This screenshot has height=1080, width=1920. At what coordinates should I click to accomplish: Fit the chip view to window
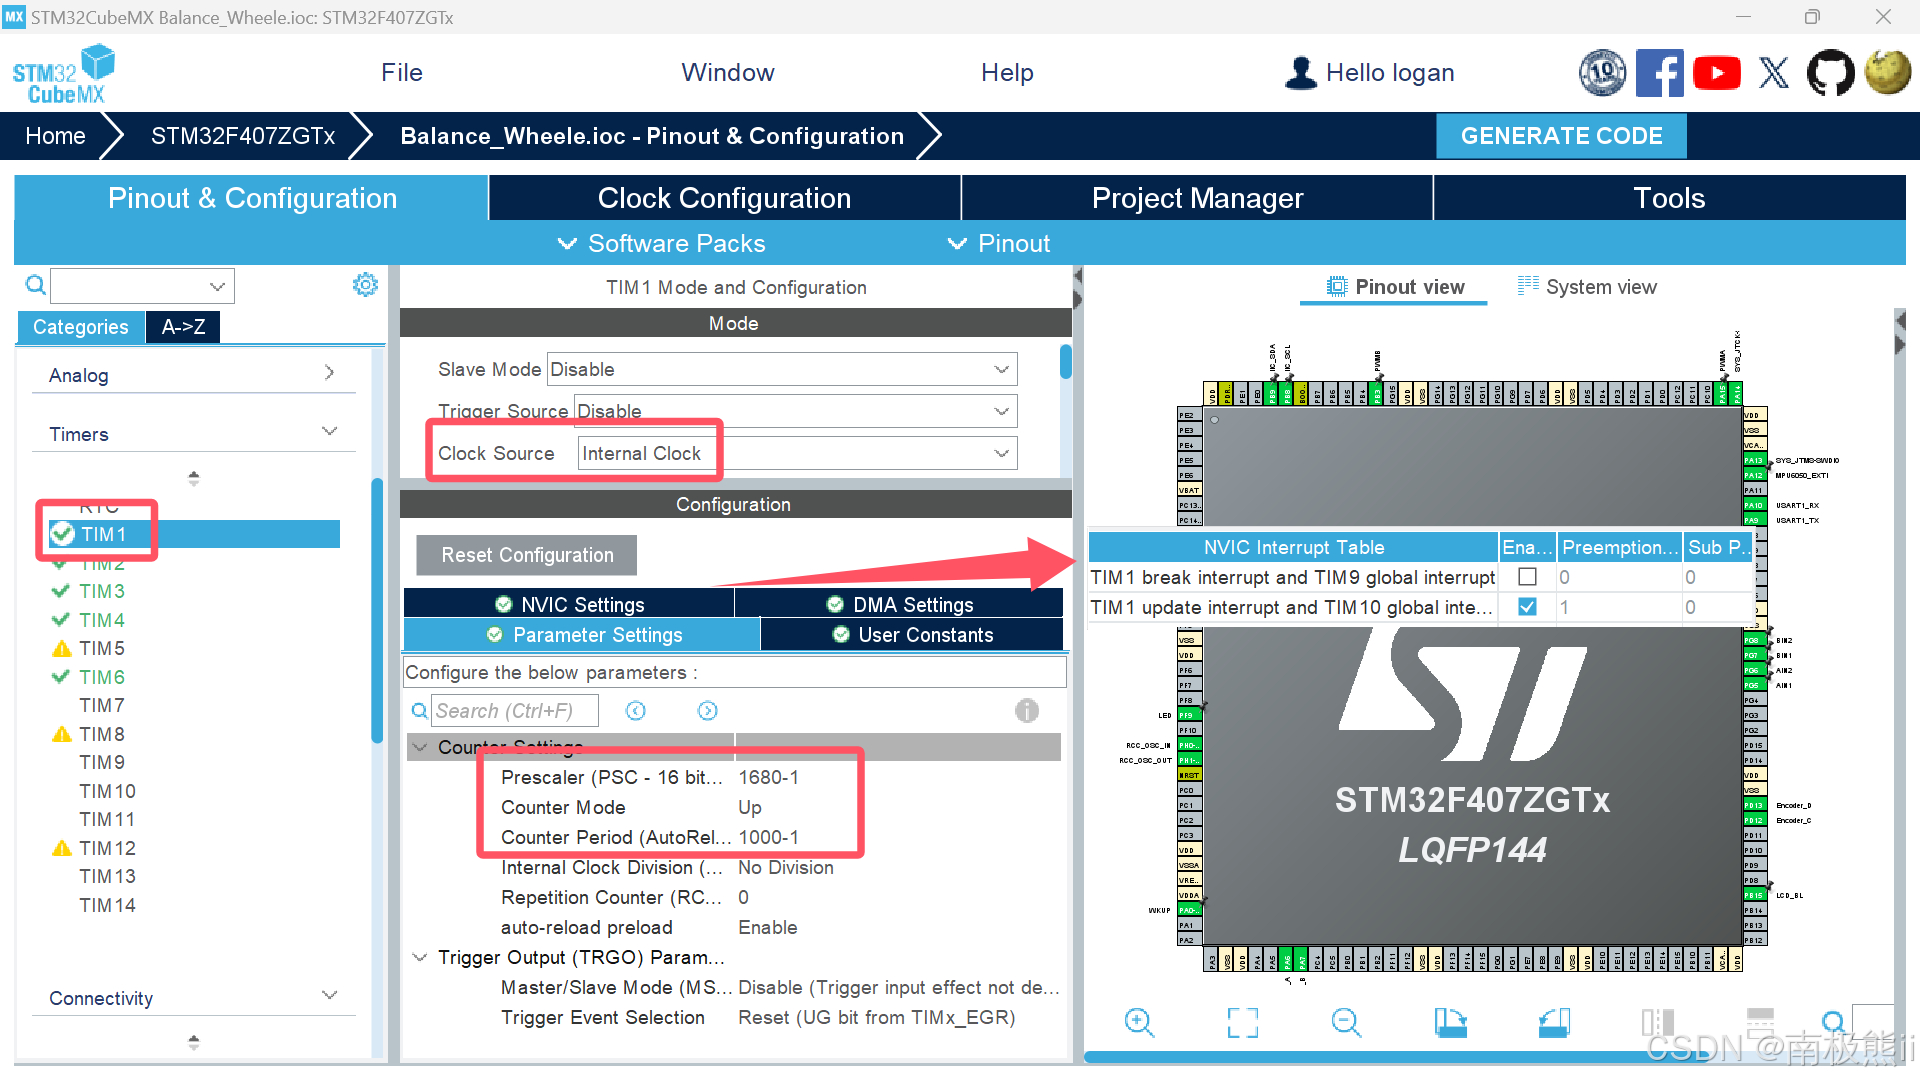1243,1022
